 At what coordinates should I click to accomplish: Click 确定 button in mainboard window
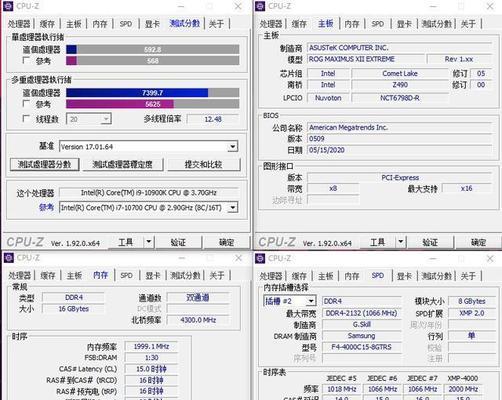click(478, 242)
